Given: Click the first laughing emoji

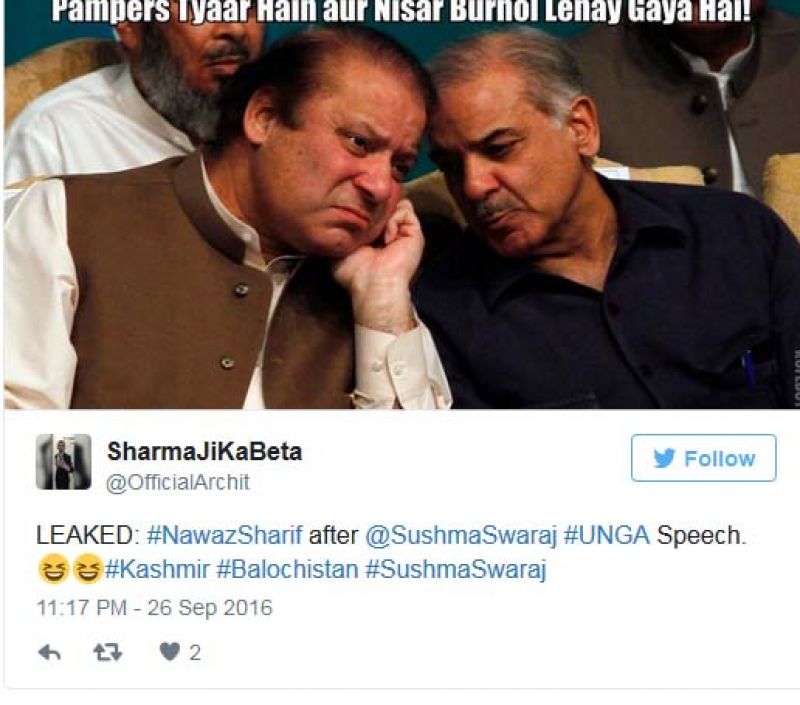Looking at the screenshot, I should tap(54, 568).
